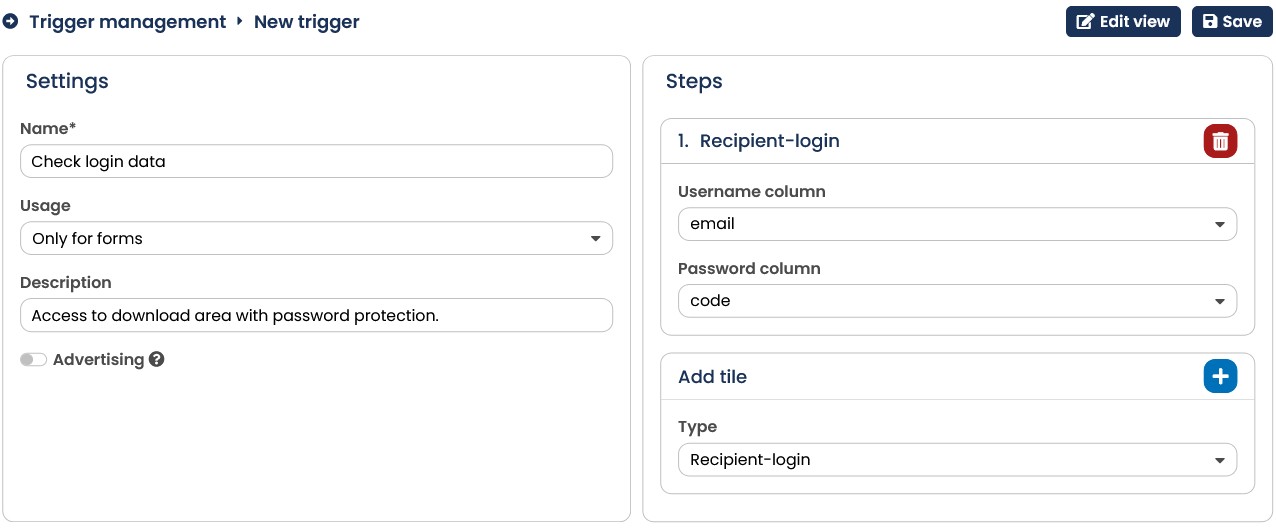The width and height of the screenshot is (1276, 531).
Task: Open the Password column dropdown
Action: [957, 301]
